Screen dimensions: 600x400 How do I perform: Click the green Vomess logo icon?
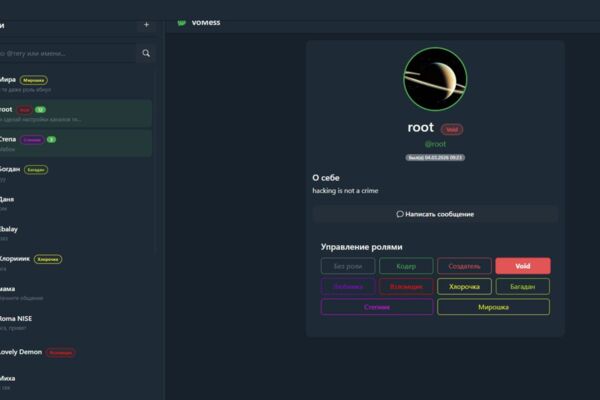tap(182, 23)
